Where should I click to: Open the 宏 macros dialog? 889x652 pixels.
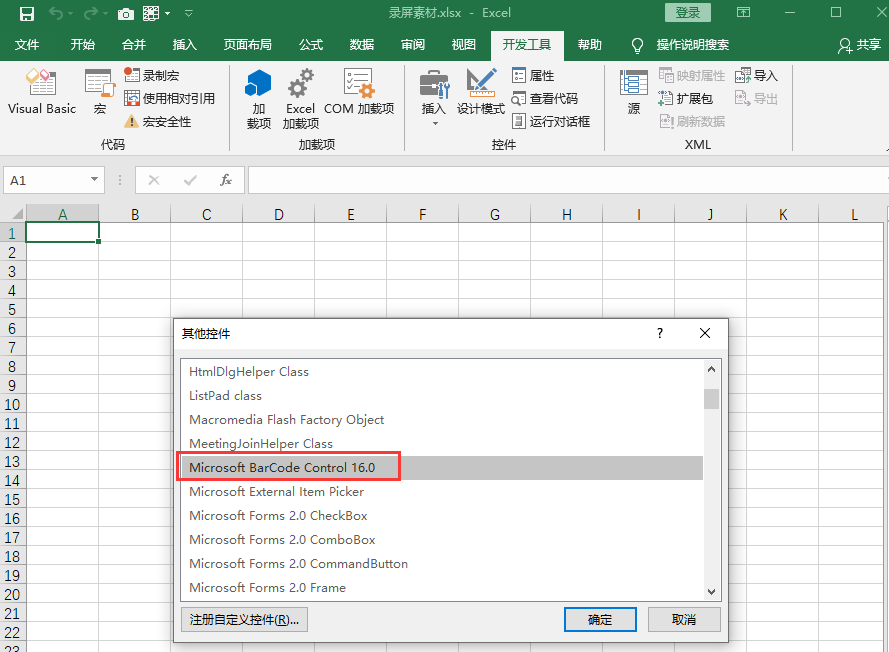(100, 92)
